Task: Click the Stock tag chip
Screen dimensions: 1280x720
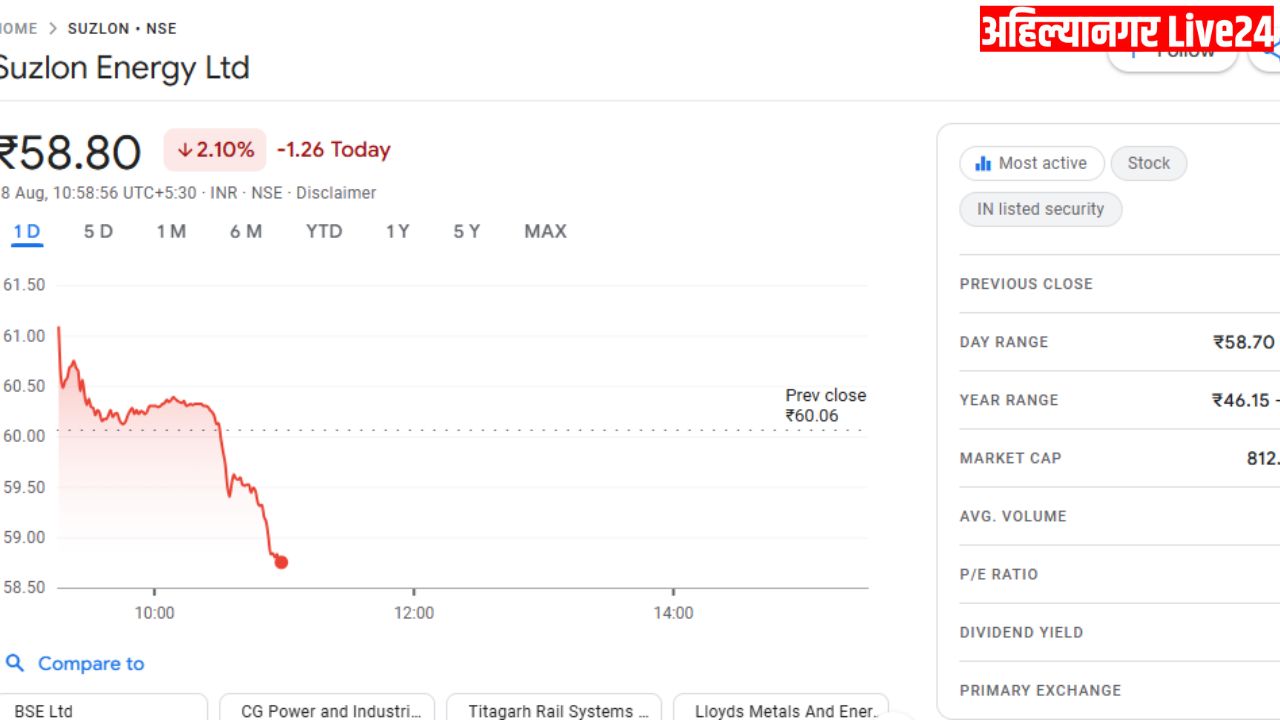Action: coord(1148,163)
